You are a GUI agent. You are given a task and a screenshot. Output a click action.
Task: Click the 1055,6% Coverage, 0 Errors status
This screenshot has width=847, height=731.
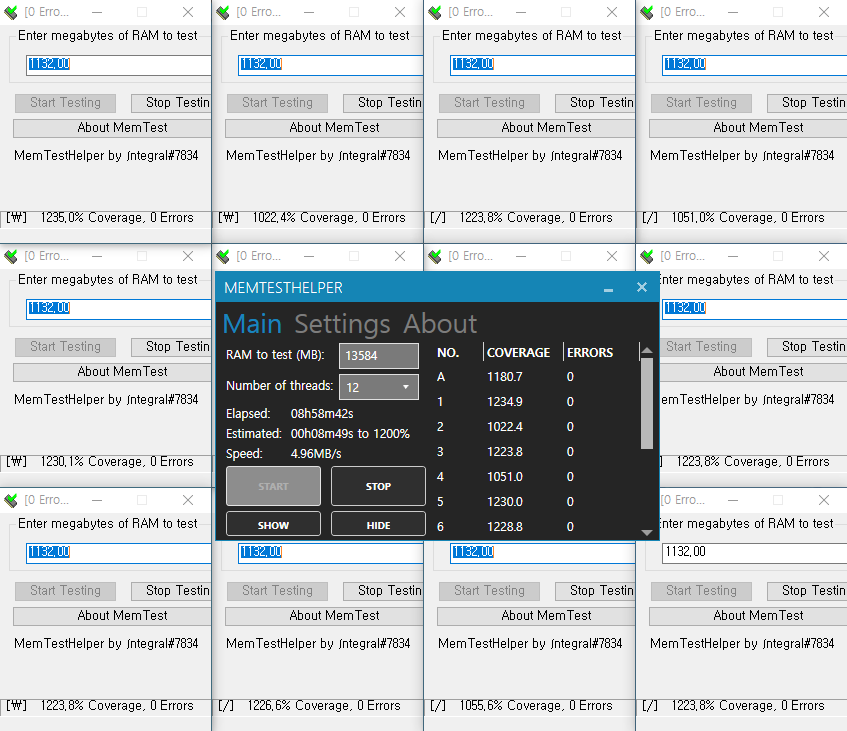coord(536,706)
